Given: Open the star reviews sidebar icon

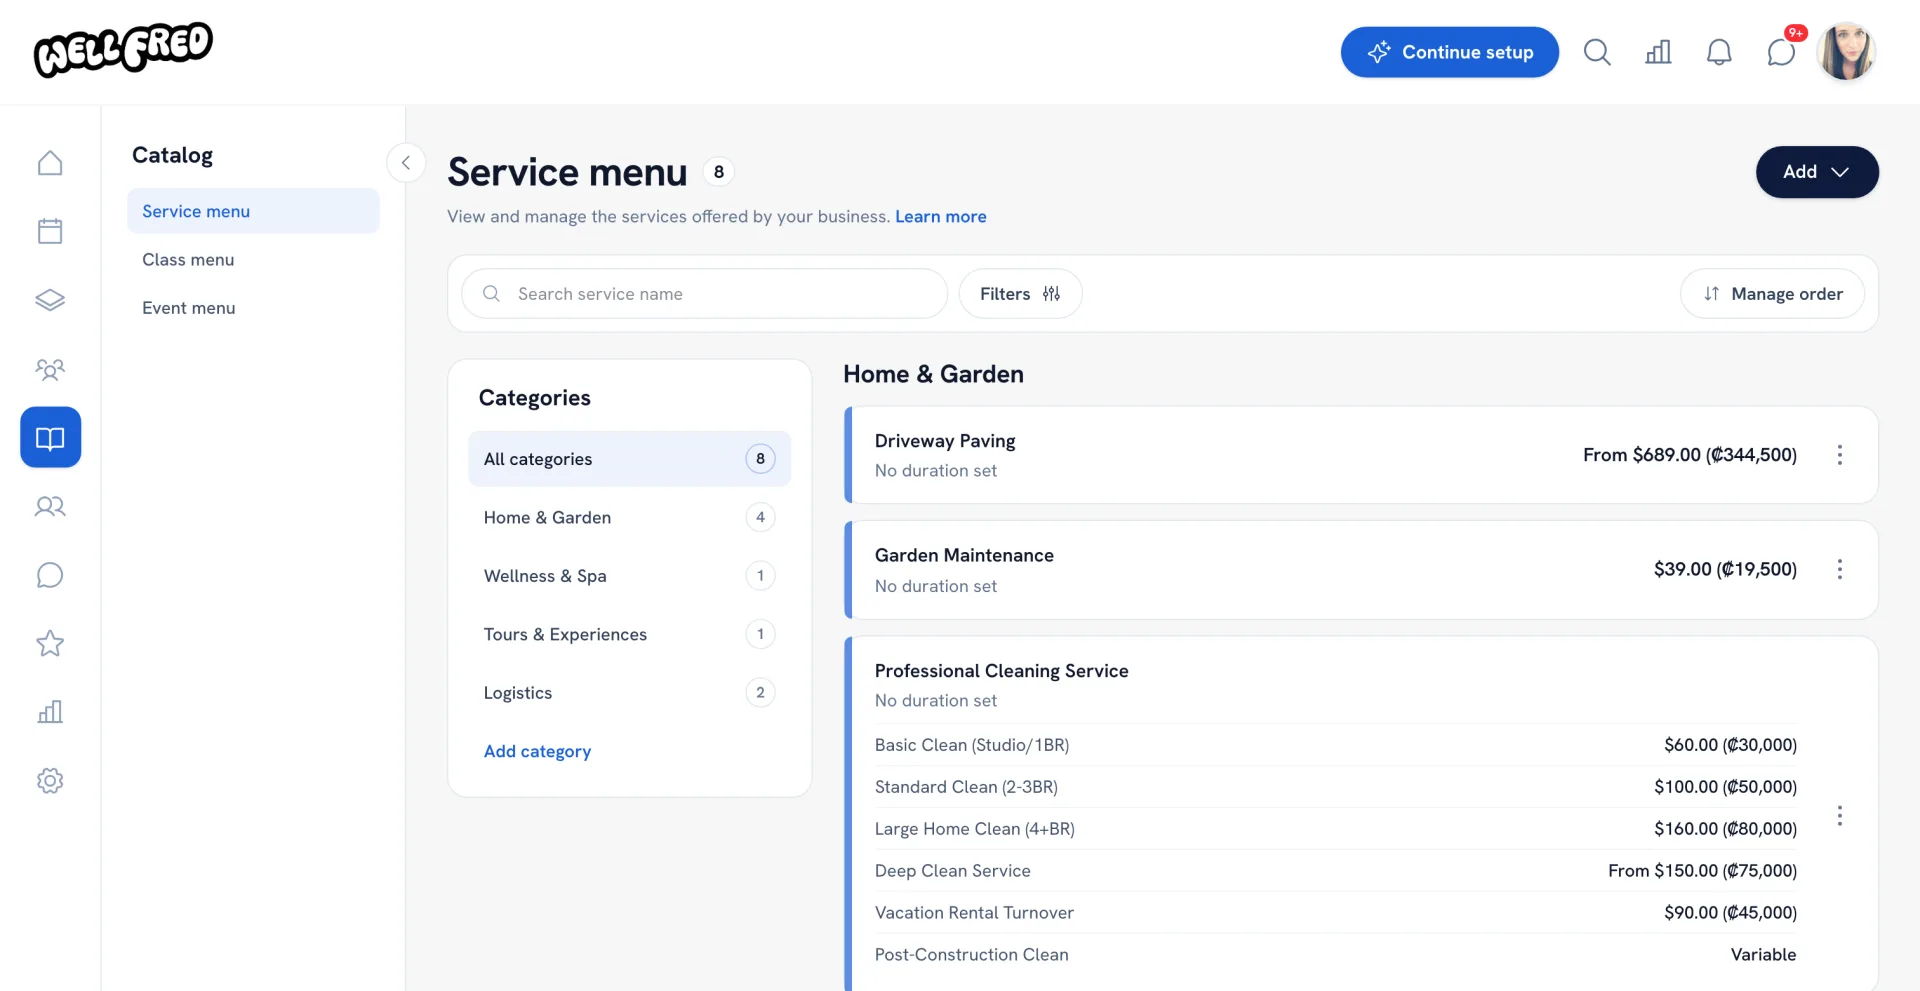Looking at the screenshot, I should click(50, 643).
